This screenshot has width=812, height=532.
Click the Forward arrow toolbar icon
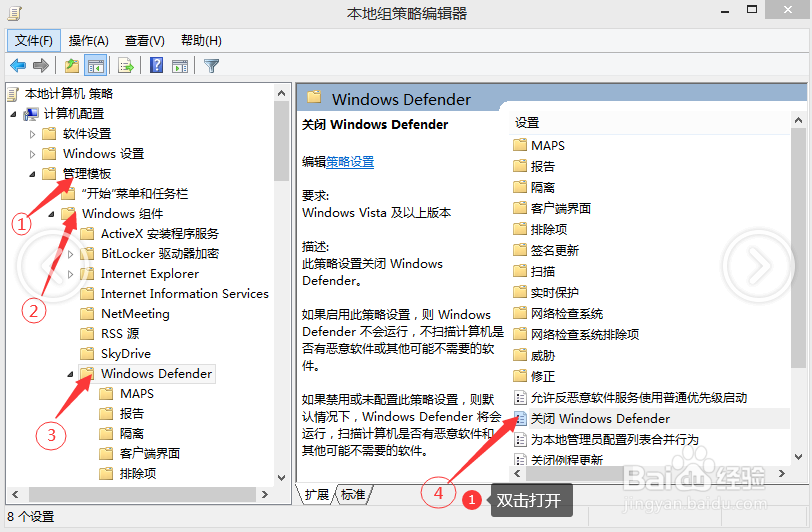(x=40, y=66)
